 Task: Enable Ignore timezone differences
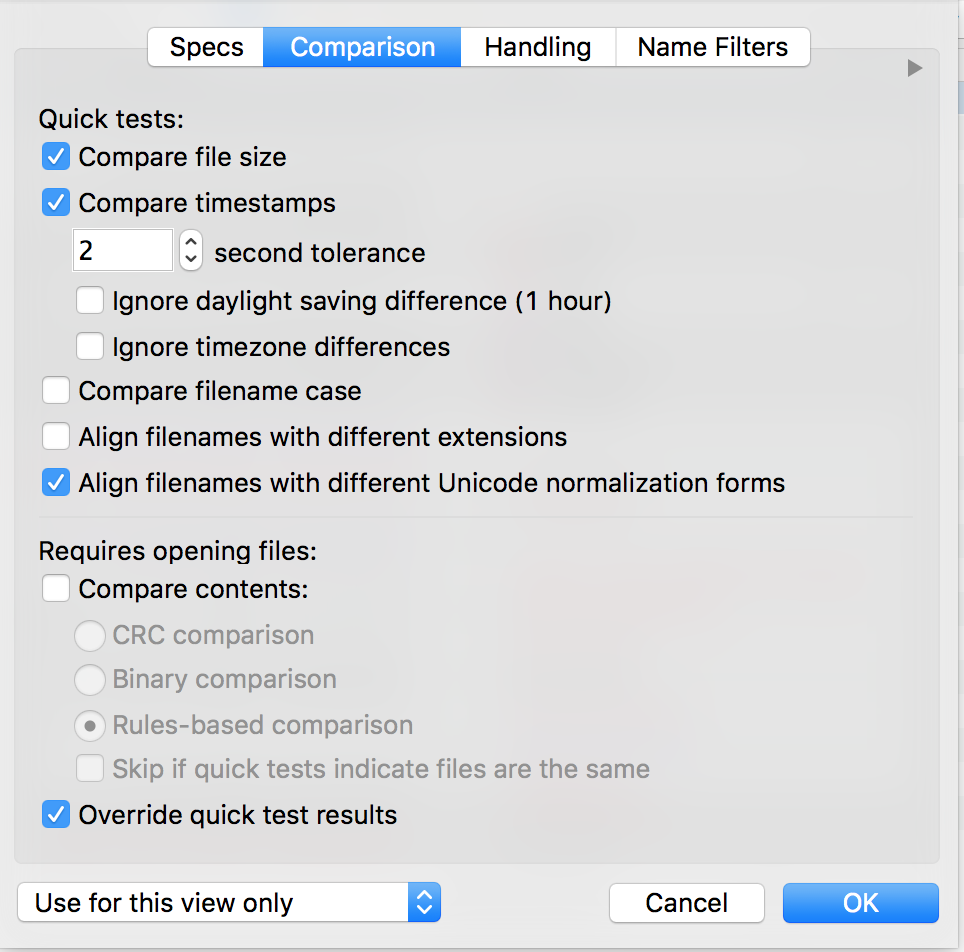click(90, 346)
